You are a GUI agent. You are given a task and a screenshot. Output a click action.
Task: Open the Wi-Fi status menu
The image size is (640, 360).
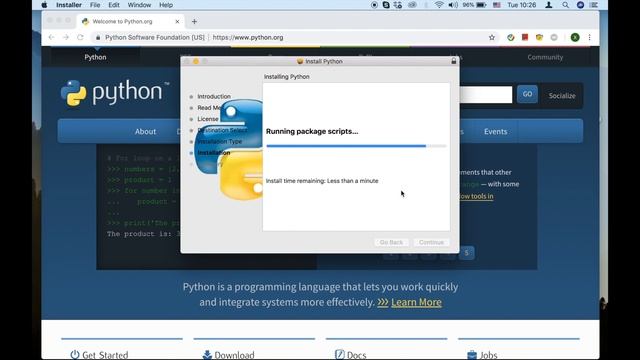439,5
